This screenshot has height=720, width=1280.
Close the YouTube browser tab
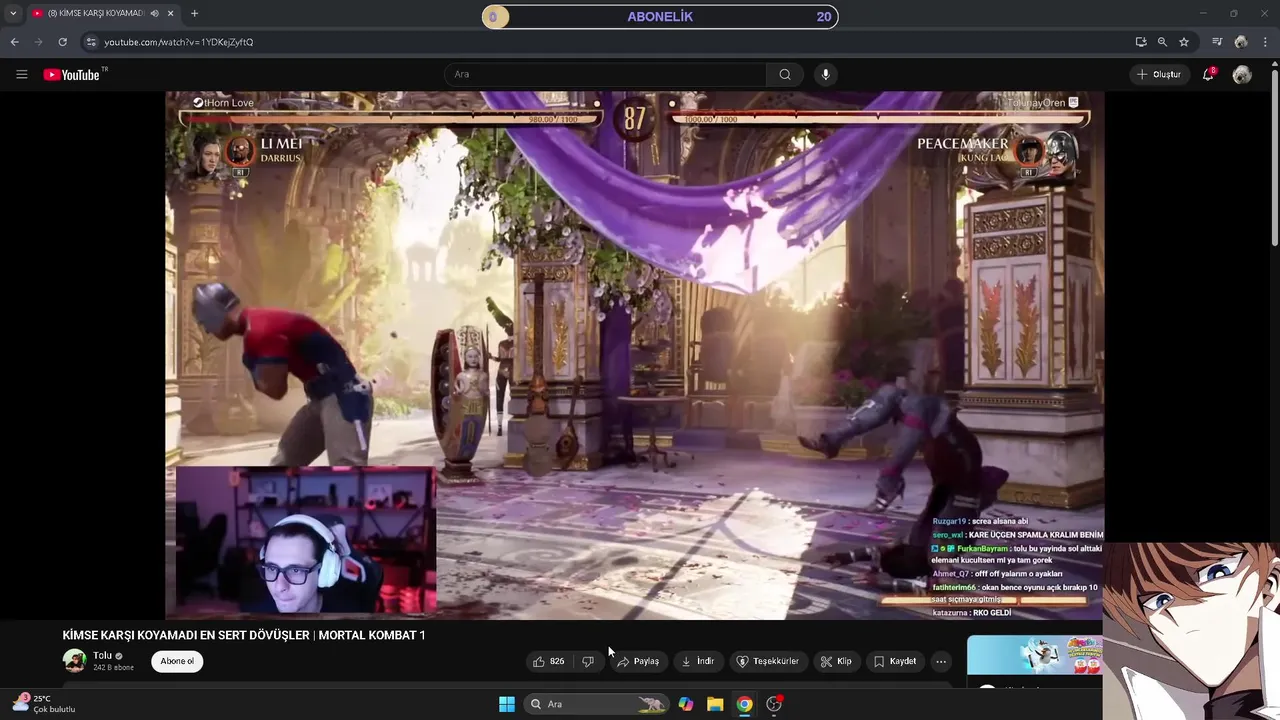coord(171,13)
